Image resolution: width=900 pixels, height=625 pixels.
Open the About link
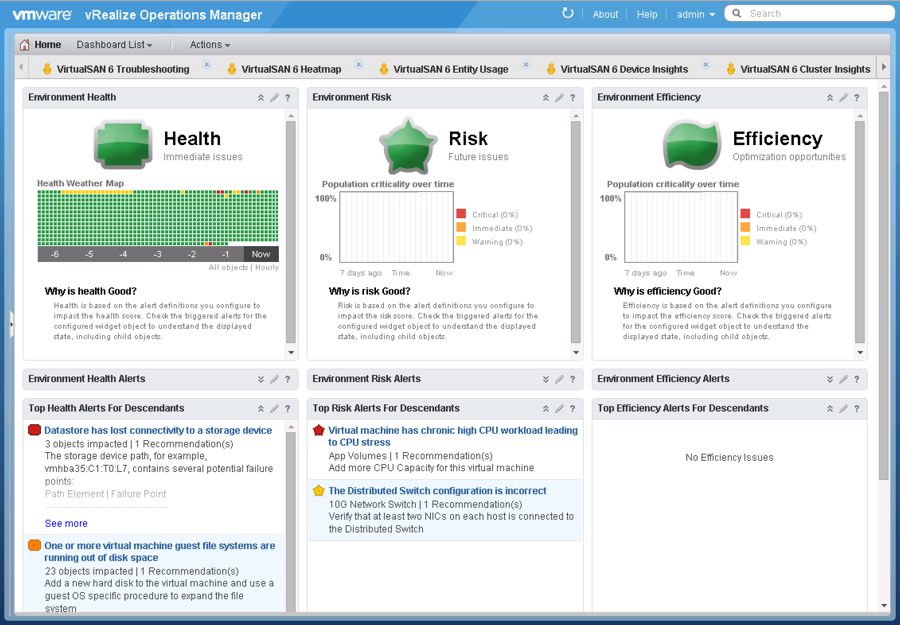coord(605,14)
